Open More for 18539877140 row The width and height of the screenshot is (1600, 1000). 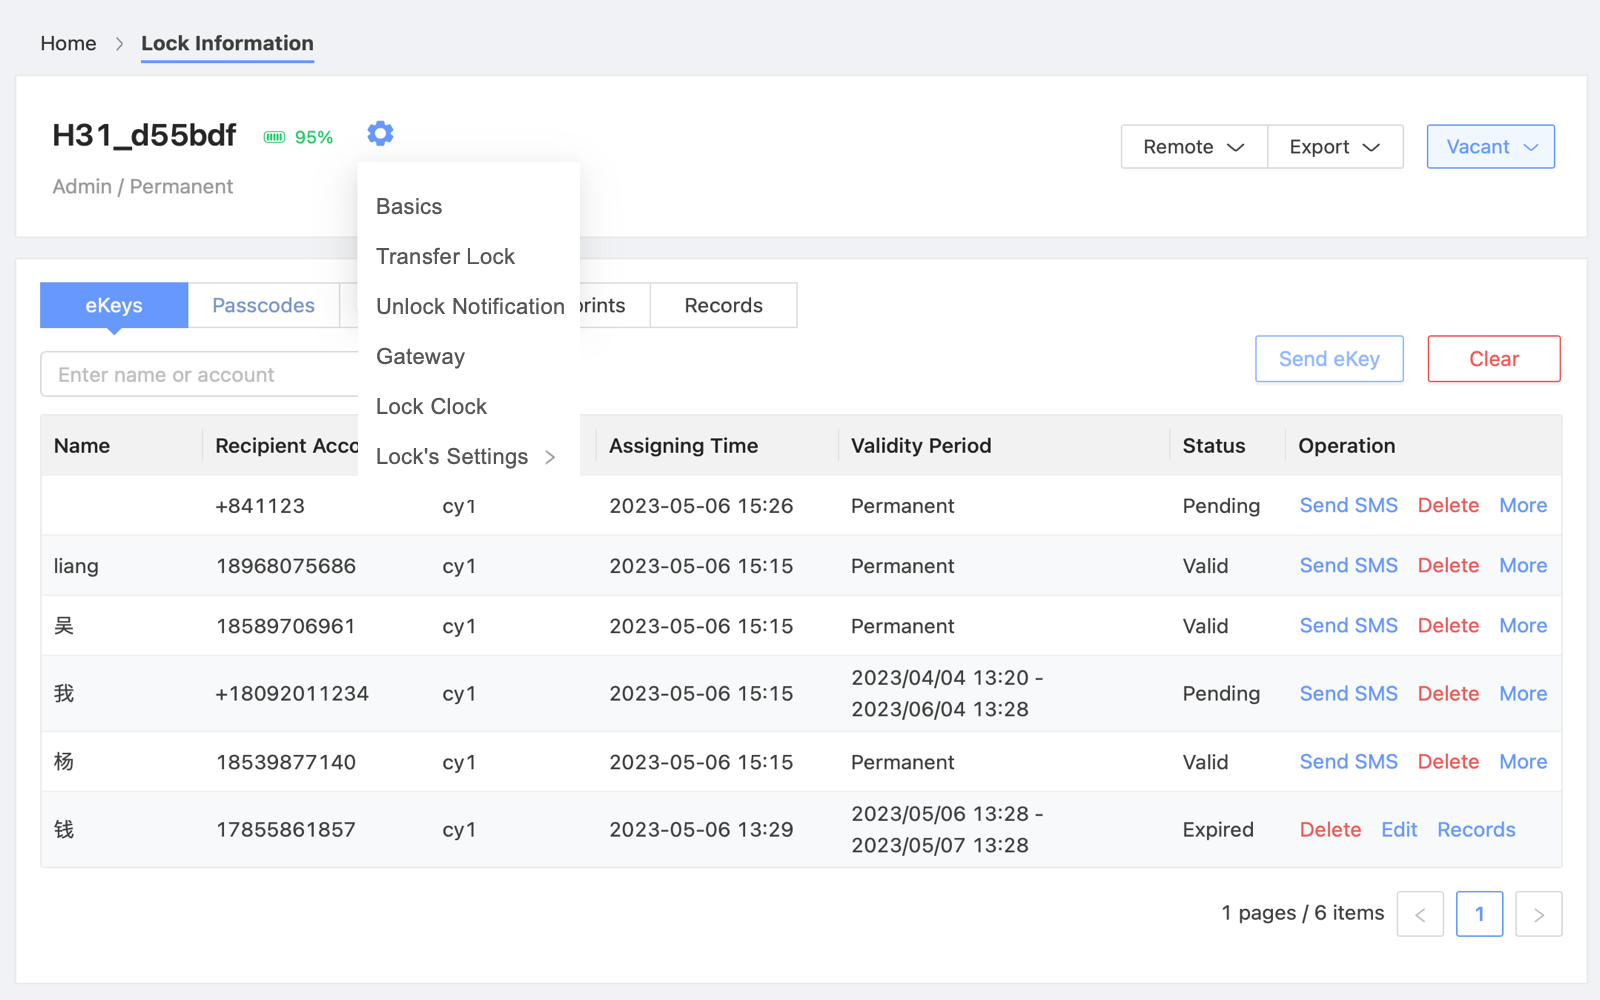(1523, 762)
